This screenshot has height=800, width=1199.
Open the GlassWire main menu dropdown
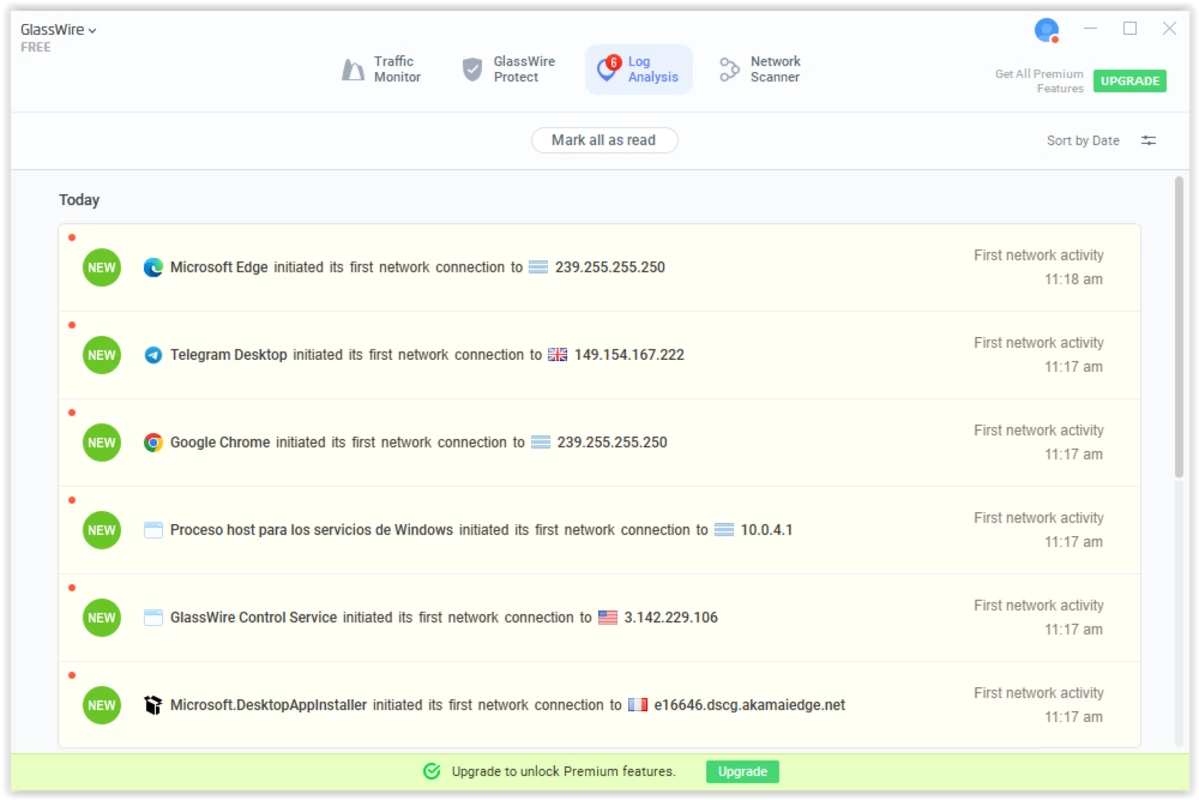tap(59, 30)
